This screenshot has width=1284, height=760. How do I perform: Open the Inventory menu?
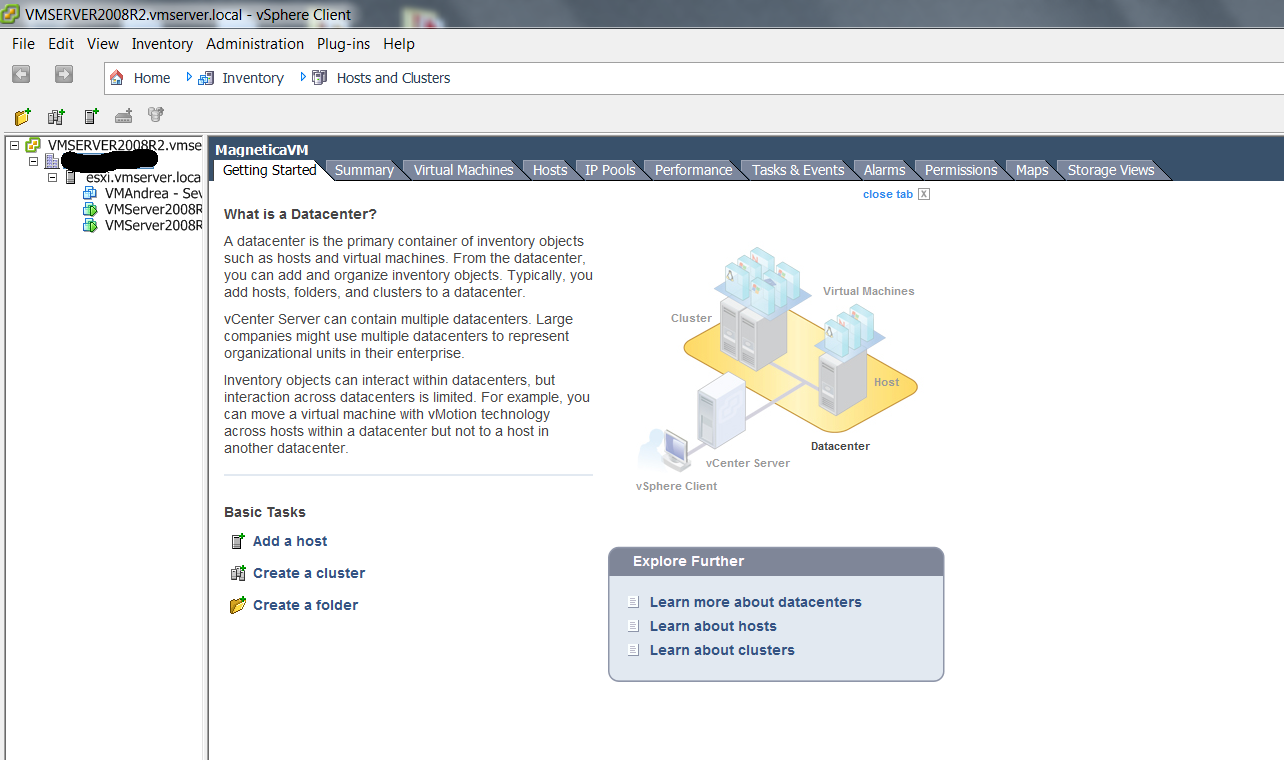coord(162,44)
